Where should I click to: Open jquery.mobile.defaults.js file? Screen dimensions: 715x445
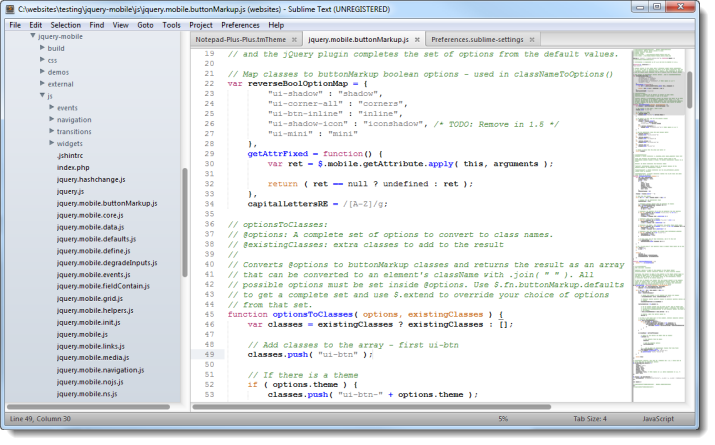point(96,239)
